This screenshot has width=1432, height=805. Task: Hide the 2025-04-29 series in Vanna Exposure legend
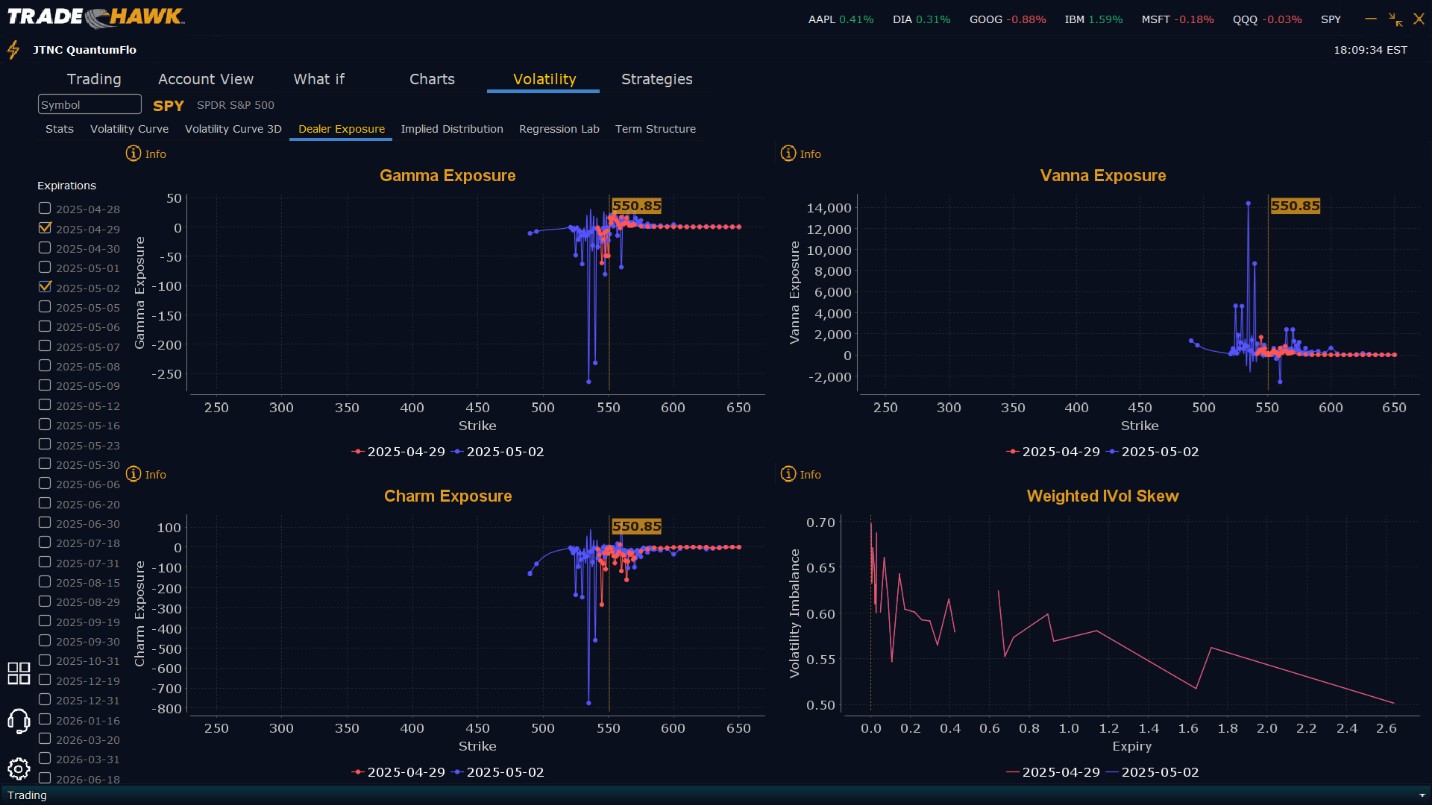[x=1053, y=452]
